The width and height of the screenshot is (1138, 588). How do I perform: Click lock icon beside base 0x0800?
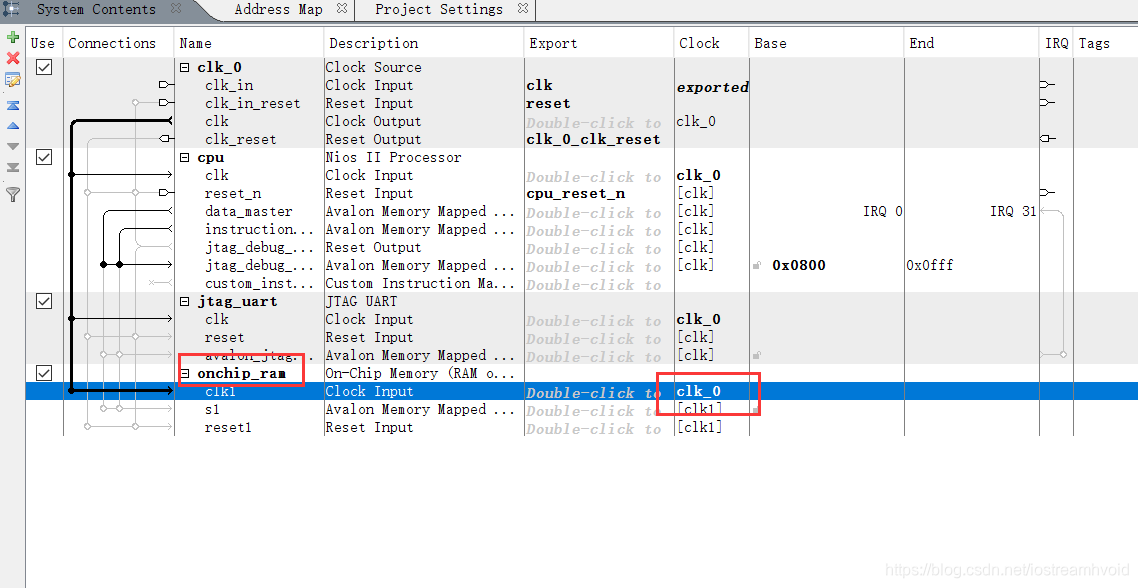757,266
